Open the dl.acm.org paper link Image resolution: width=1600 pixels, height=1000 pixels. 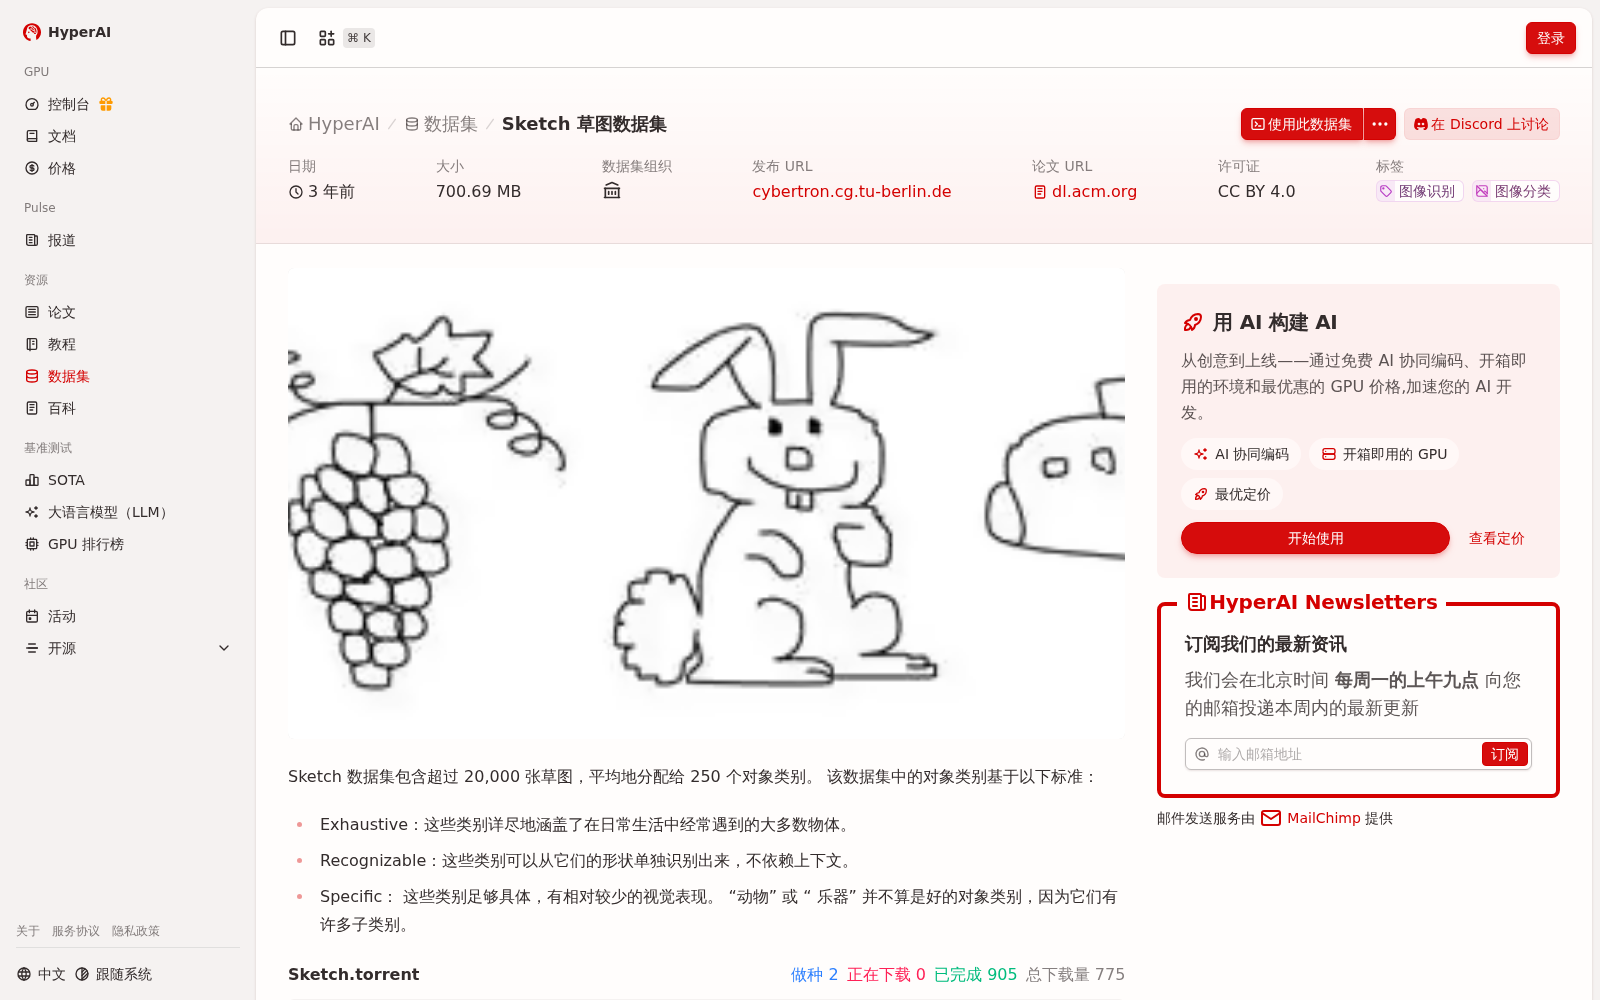pyautogui.click(x=1094, y=192)
